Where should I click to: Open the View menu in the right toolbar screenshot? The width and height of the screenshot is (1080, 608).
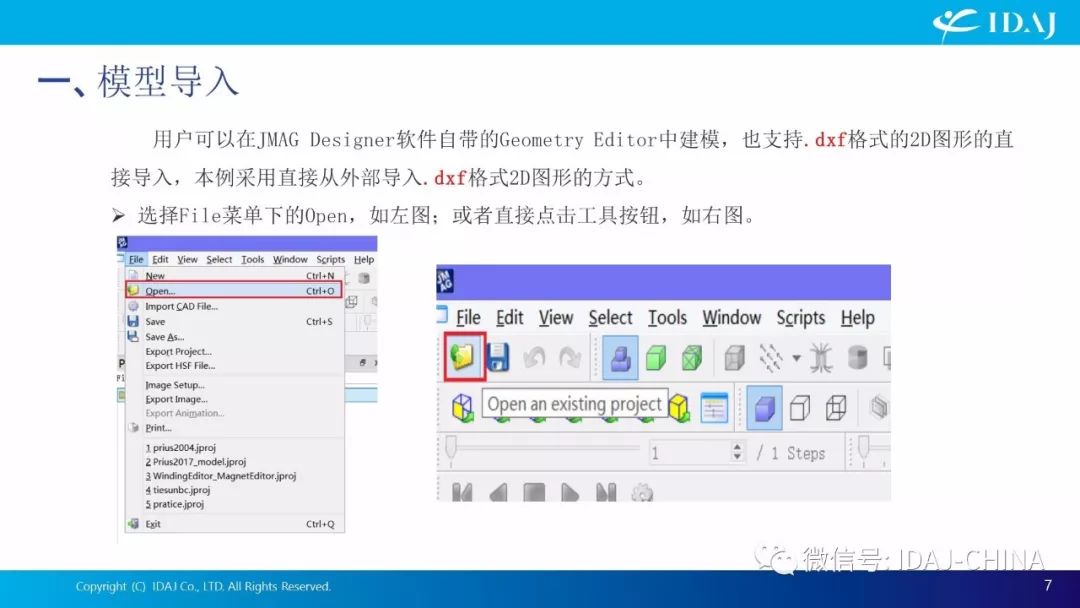(x=556, y=317)
